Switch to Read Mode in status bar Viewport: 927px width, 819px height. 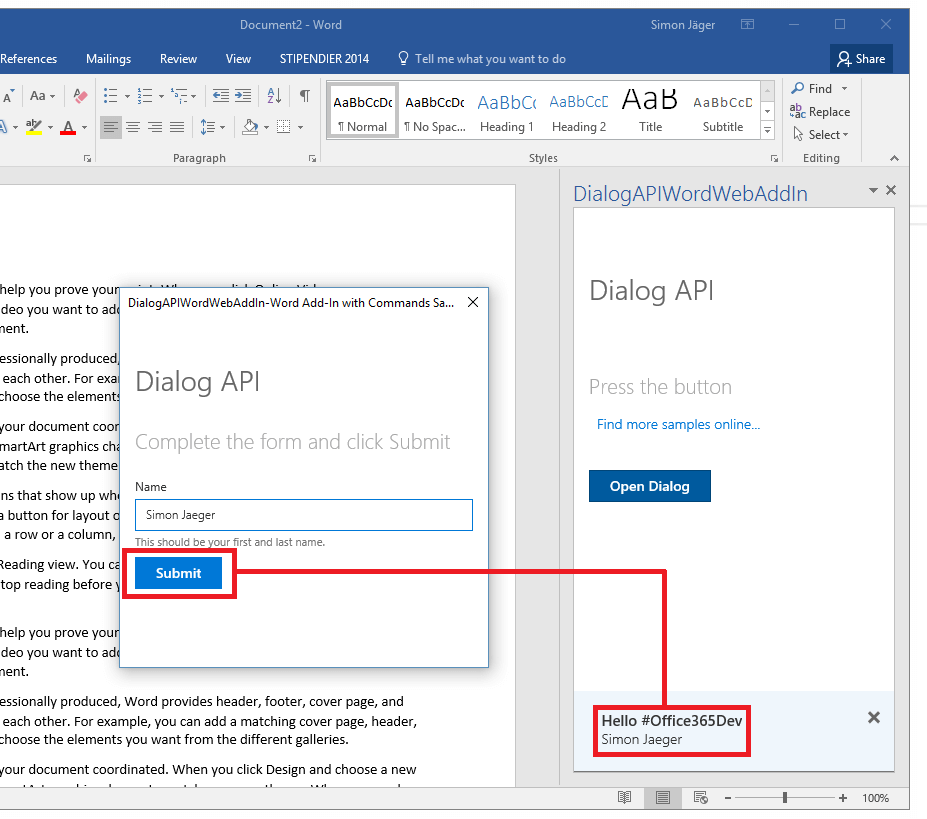(625, 797)
